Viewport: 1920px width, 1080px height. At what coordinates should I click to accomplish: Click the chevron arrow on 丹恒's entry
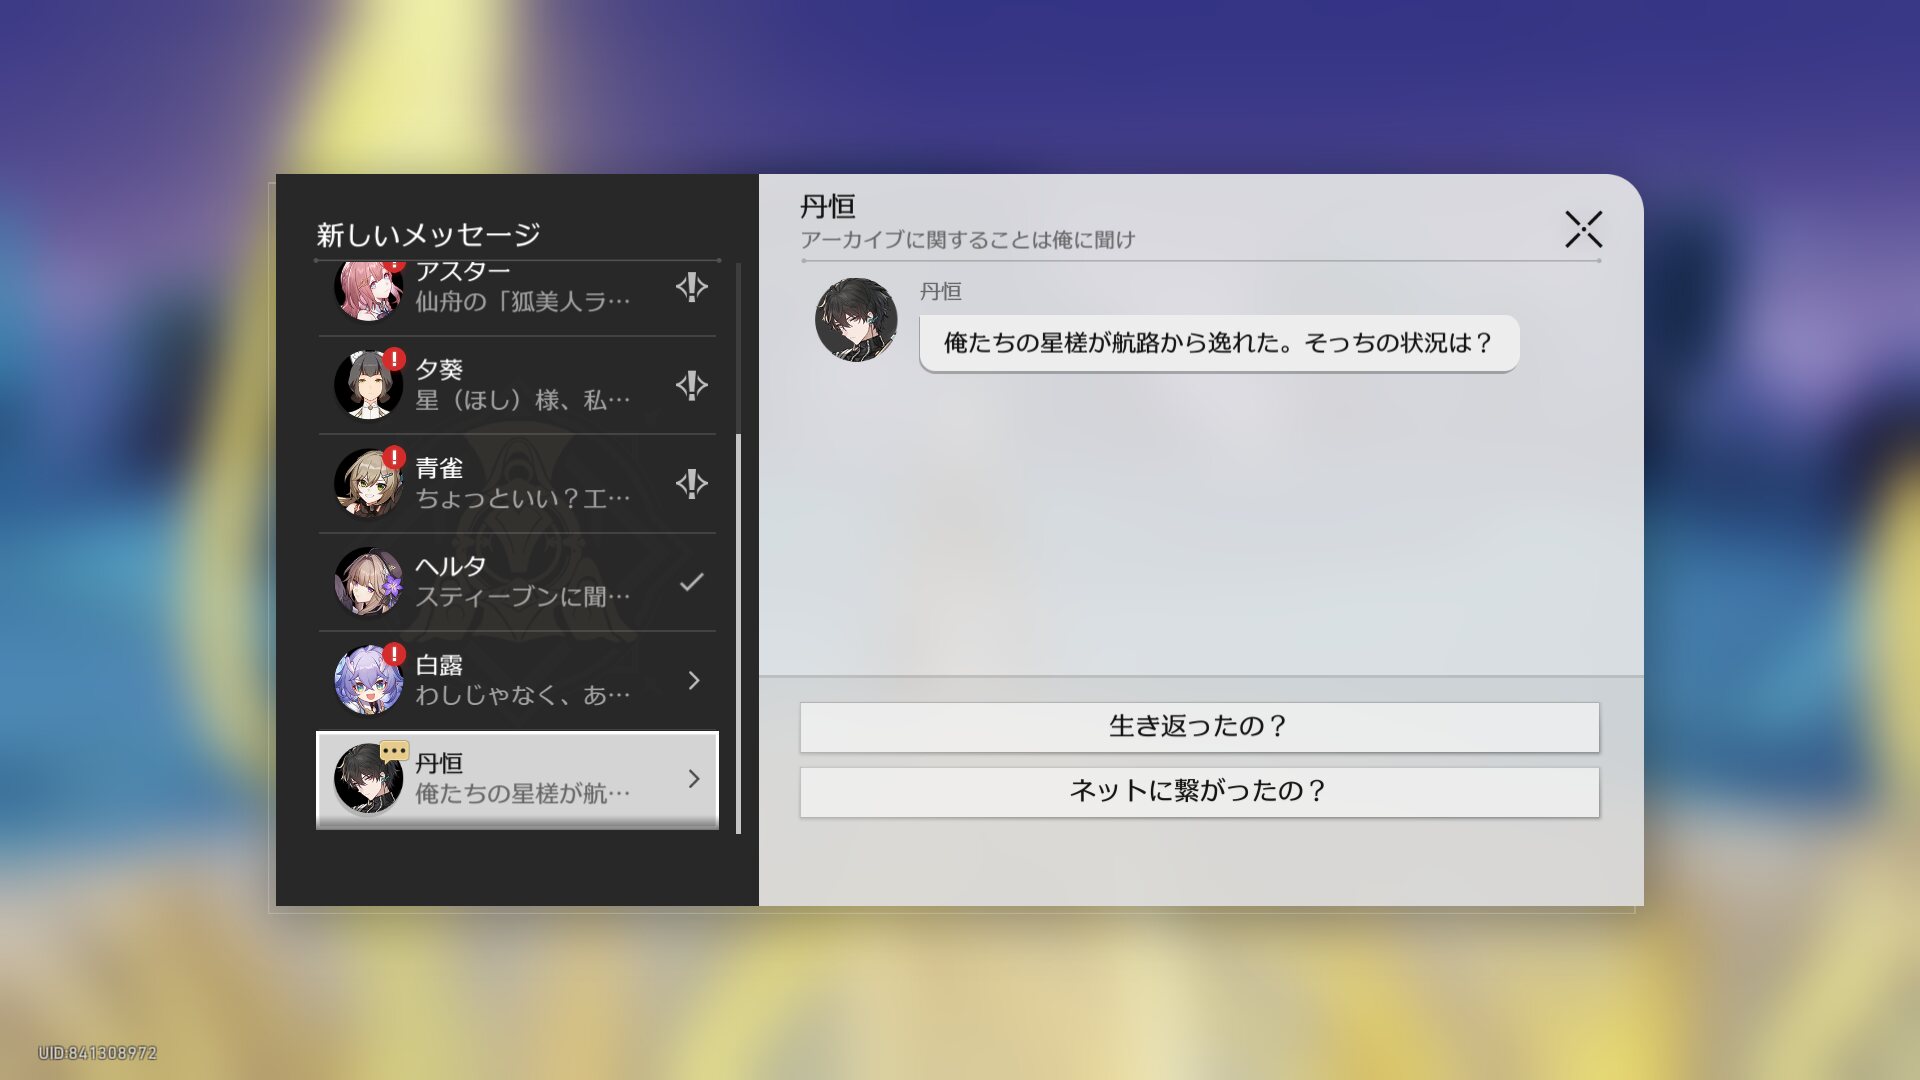(694, 778)
